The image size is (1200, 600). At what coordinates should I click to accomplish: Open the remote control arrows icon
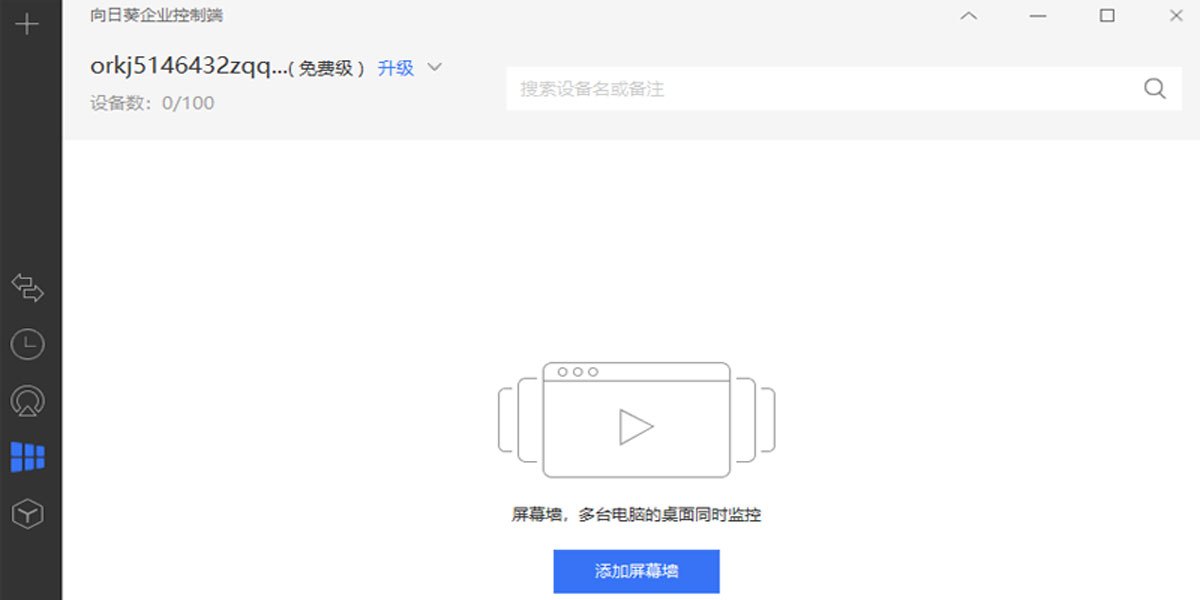coord(27,288)
